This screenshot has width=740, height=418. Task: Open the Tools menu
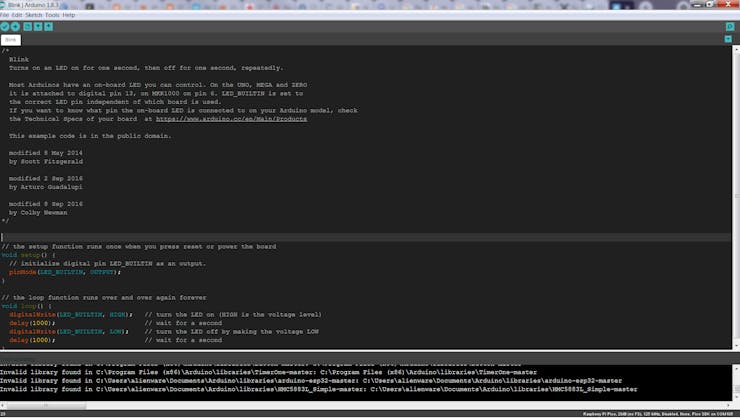tap(52, 15)
